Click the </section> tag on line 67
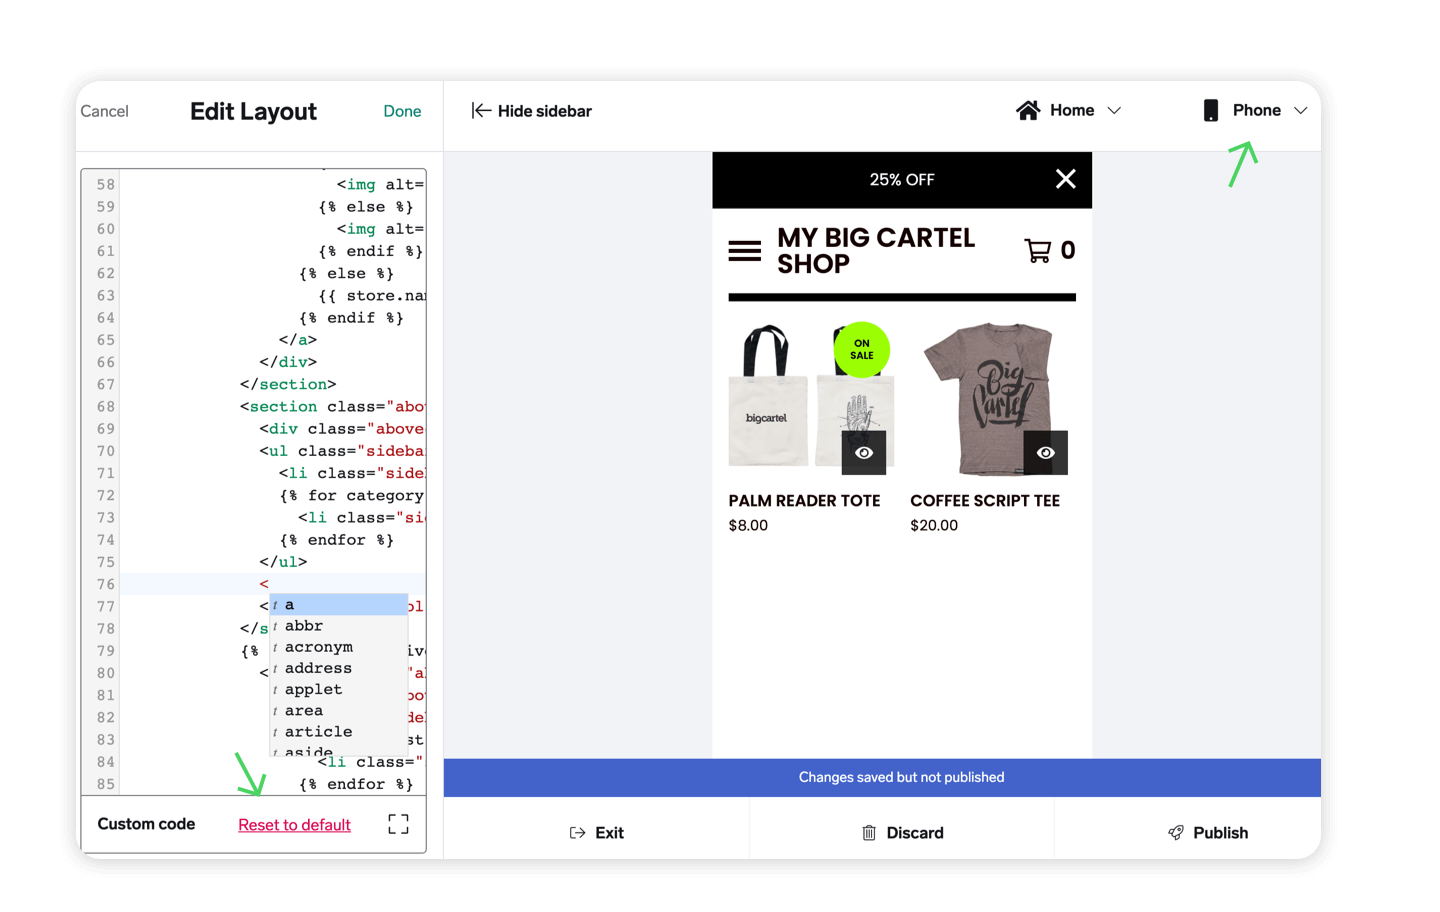1440x912 pixels. (288, 384)
